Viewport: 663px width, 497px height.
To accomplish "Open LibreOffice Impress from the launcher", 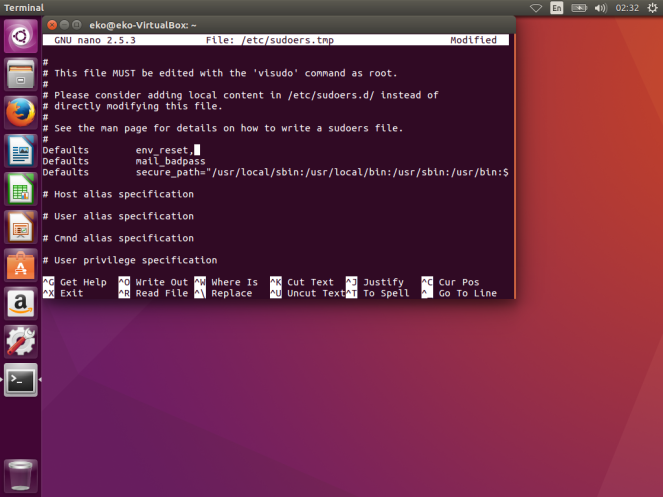I will click(x=20, y=227).
